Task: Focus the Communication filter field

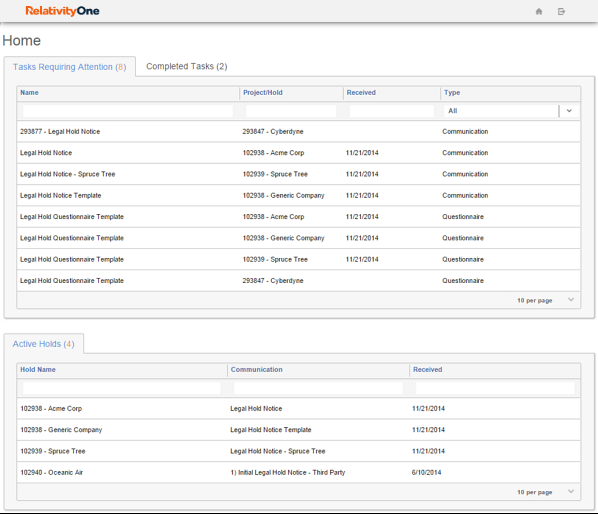Action: [318, 388]
